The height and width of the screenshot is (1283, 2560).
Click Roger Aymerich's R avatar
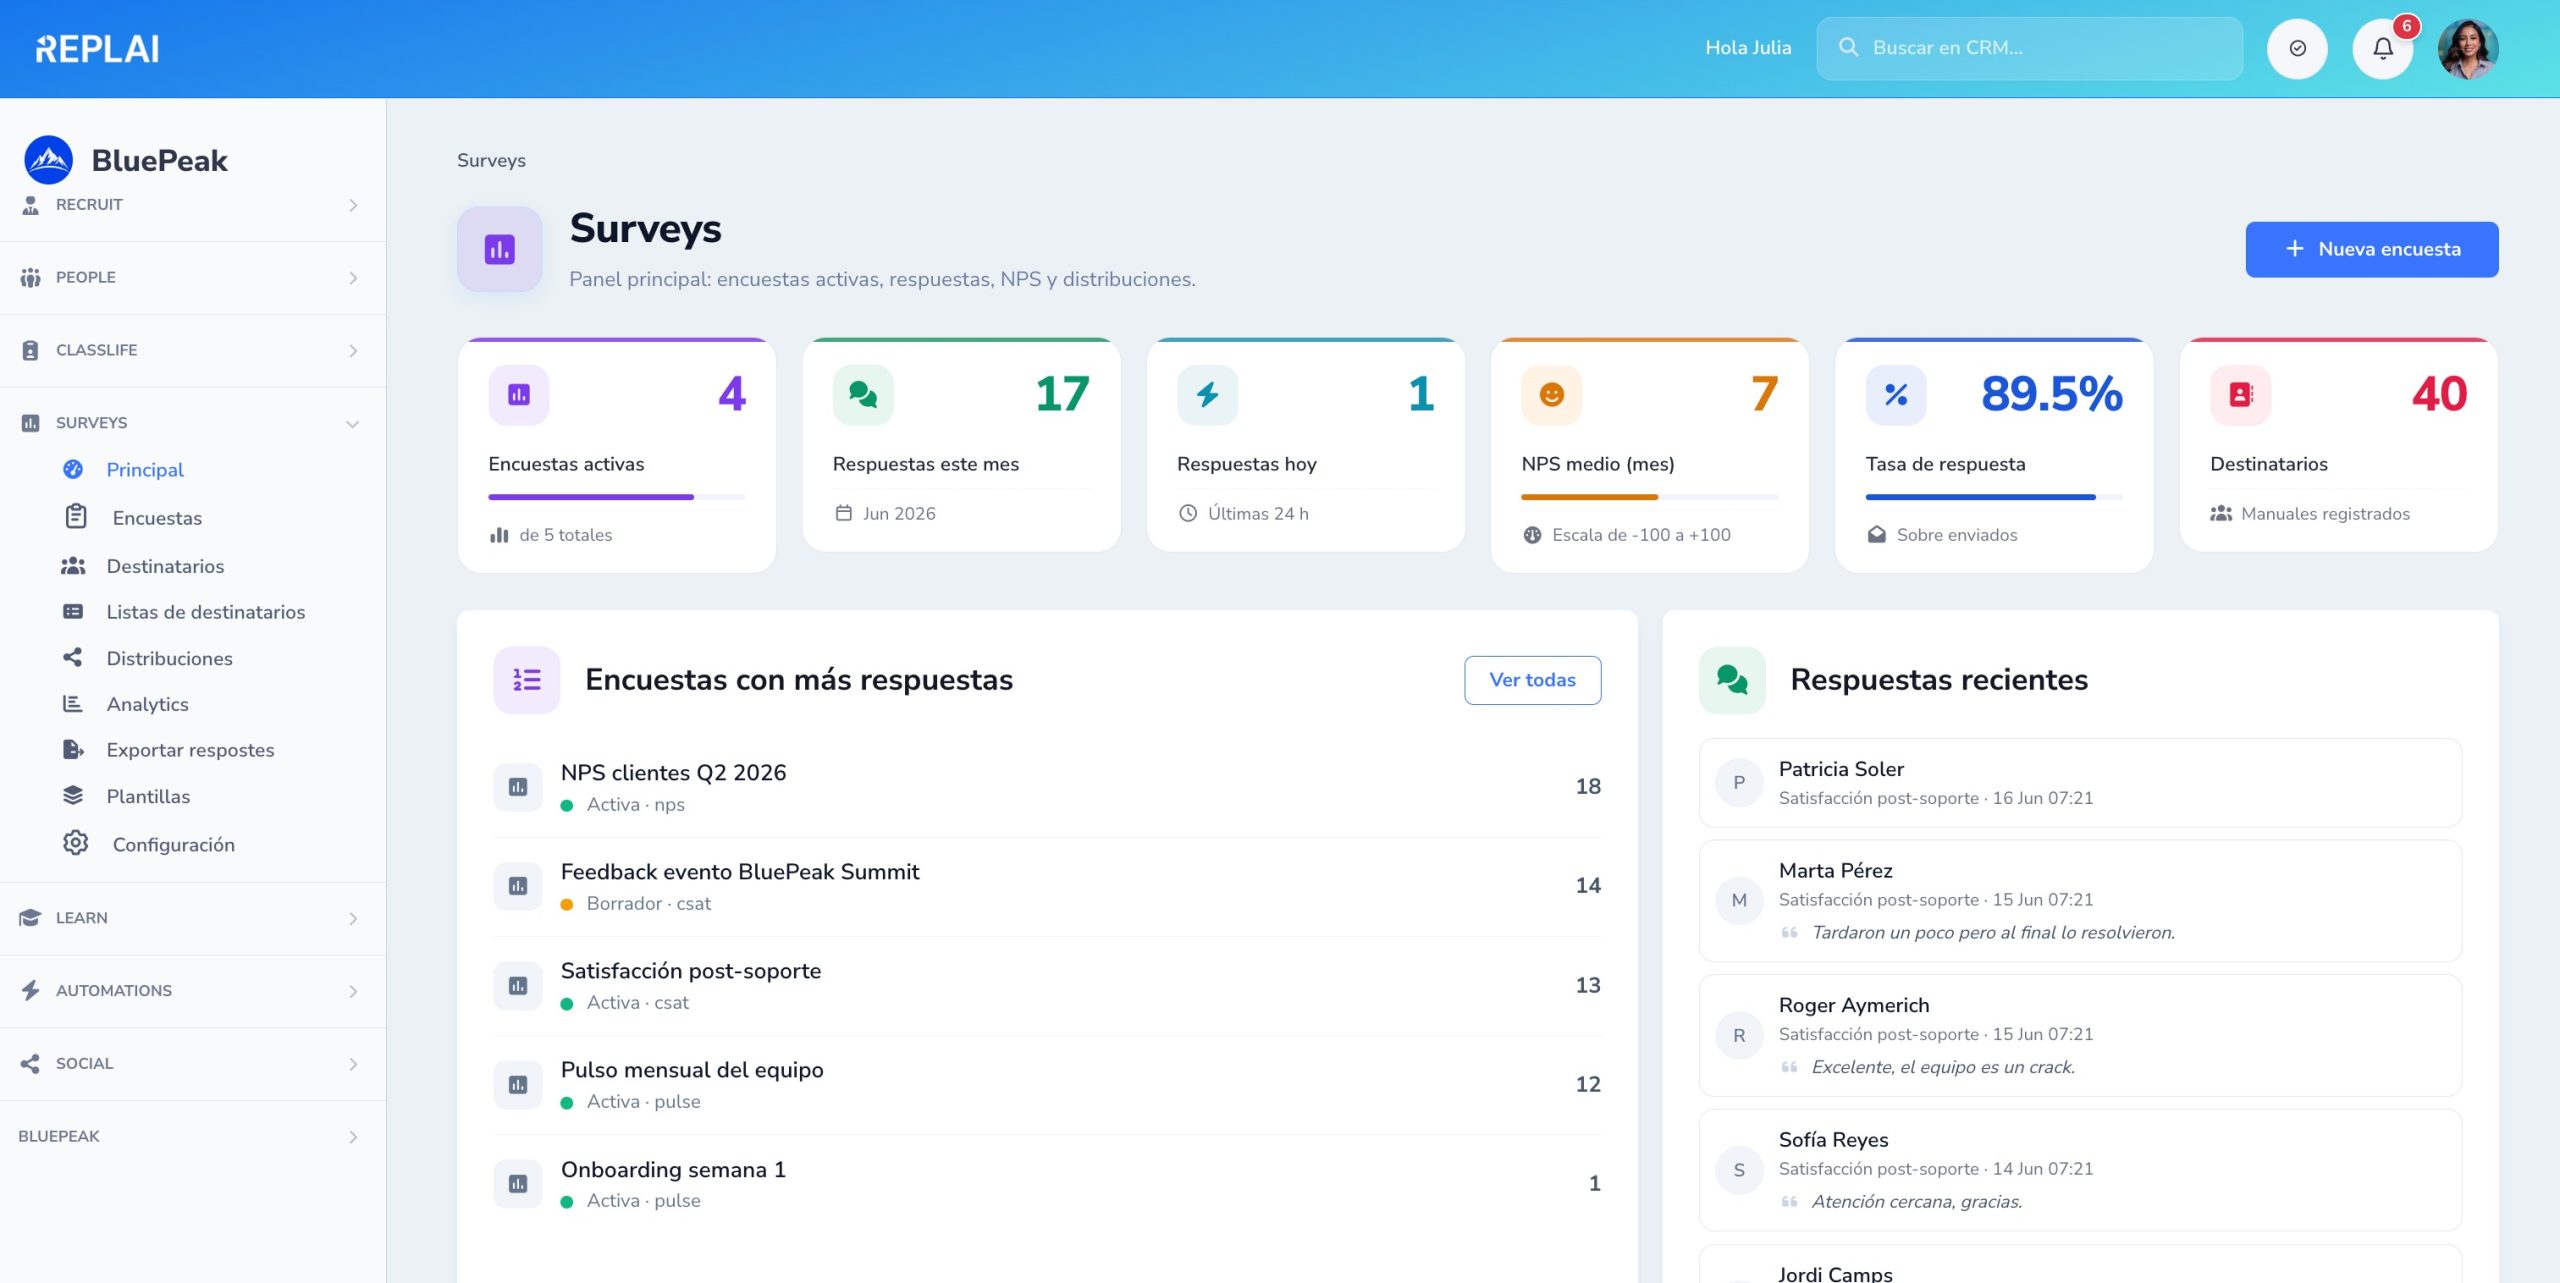[x=1739, y=1035]
